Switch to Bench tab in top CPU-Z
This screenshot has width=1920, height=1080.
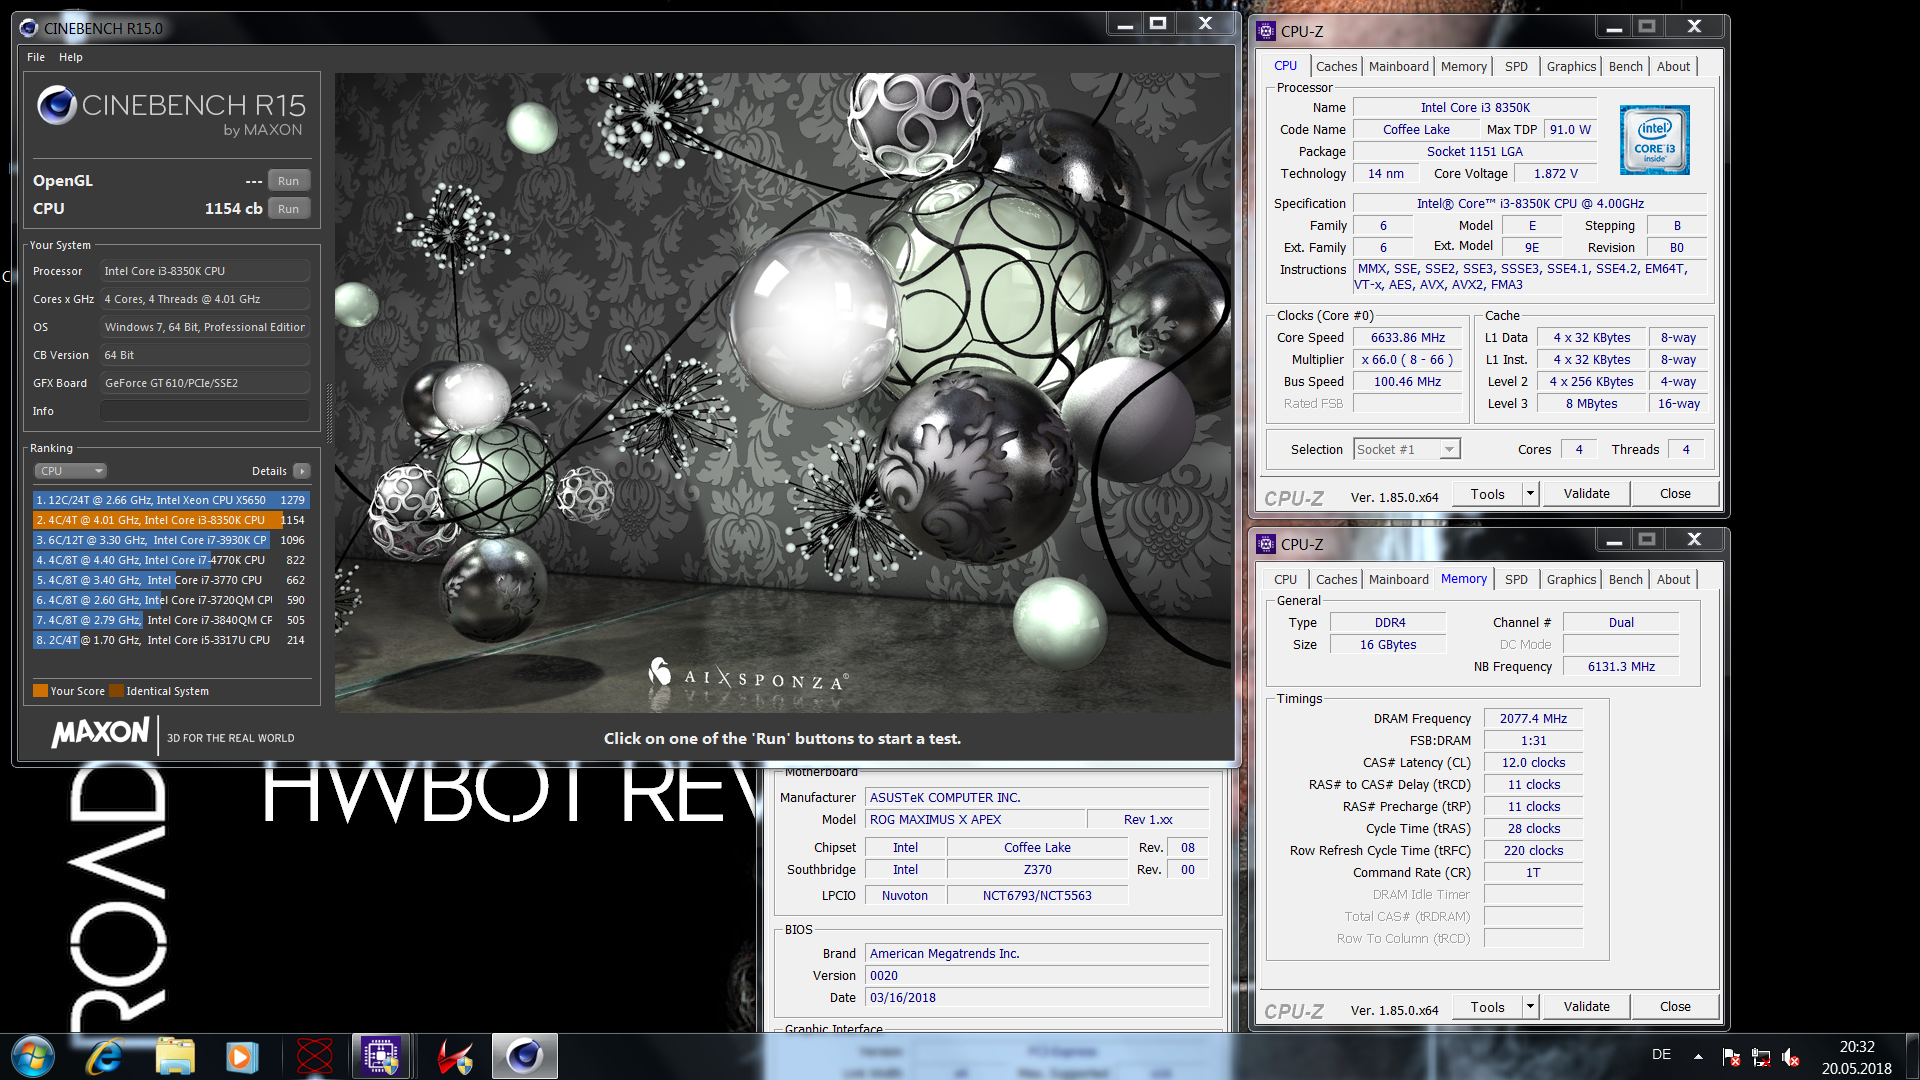tap(1625, 66)
